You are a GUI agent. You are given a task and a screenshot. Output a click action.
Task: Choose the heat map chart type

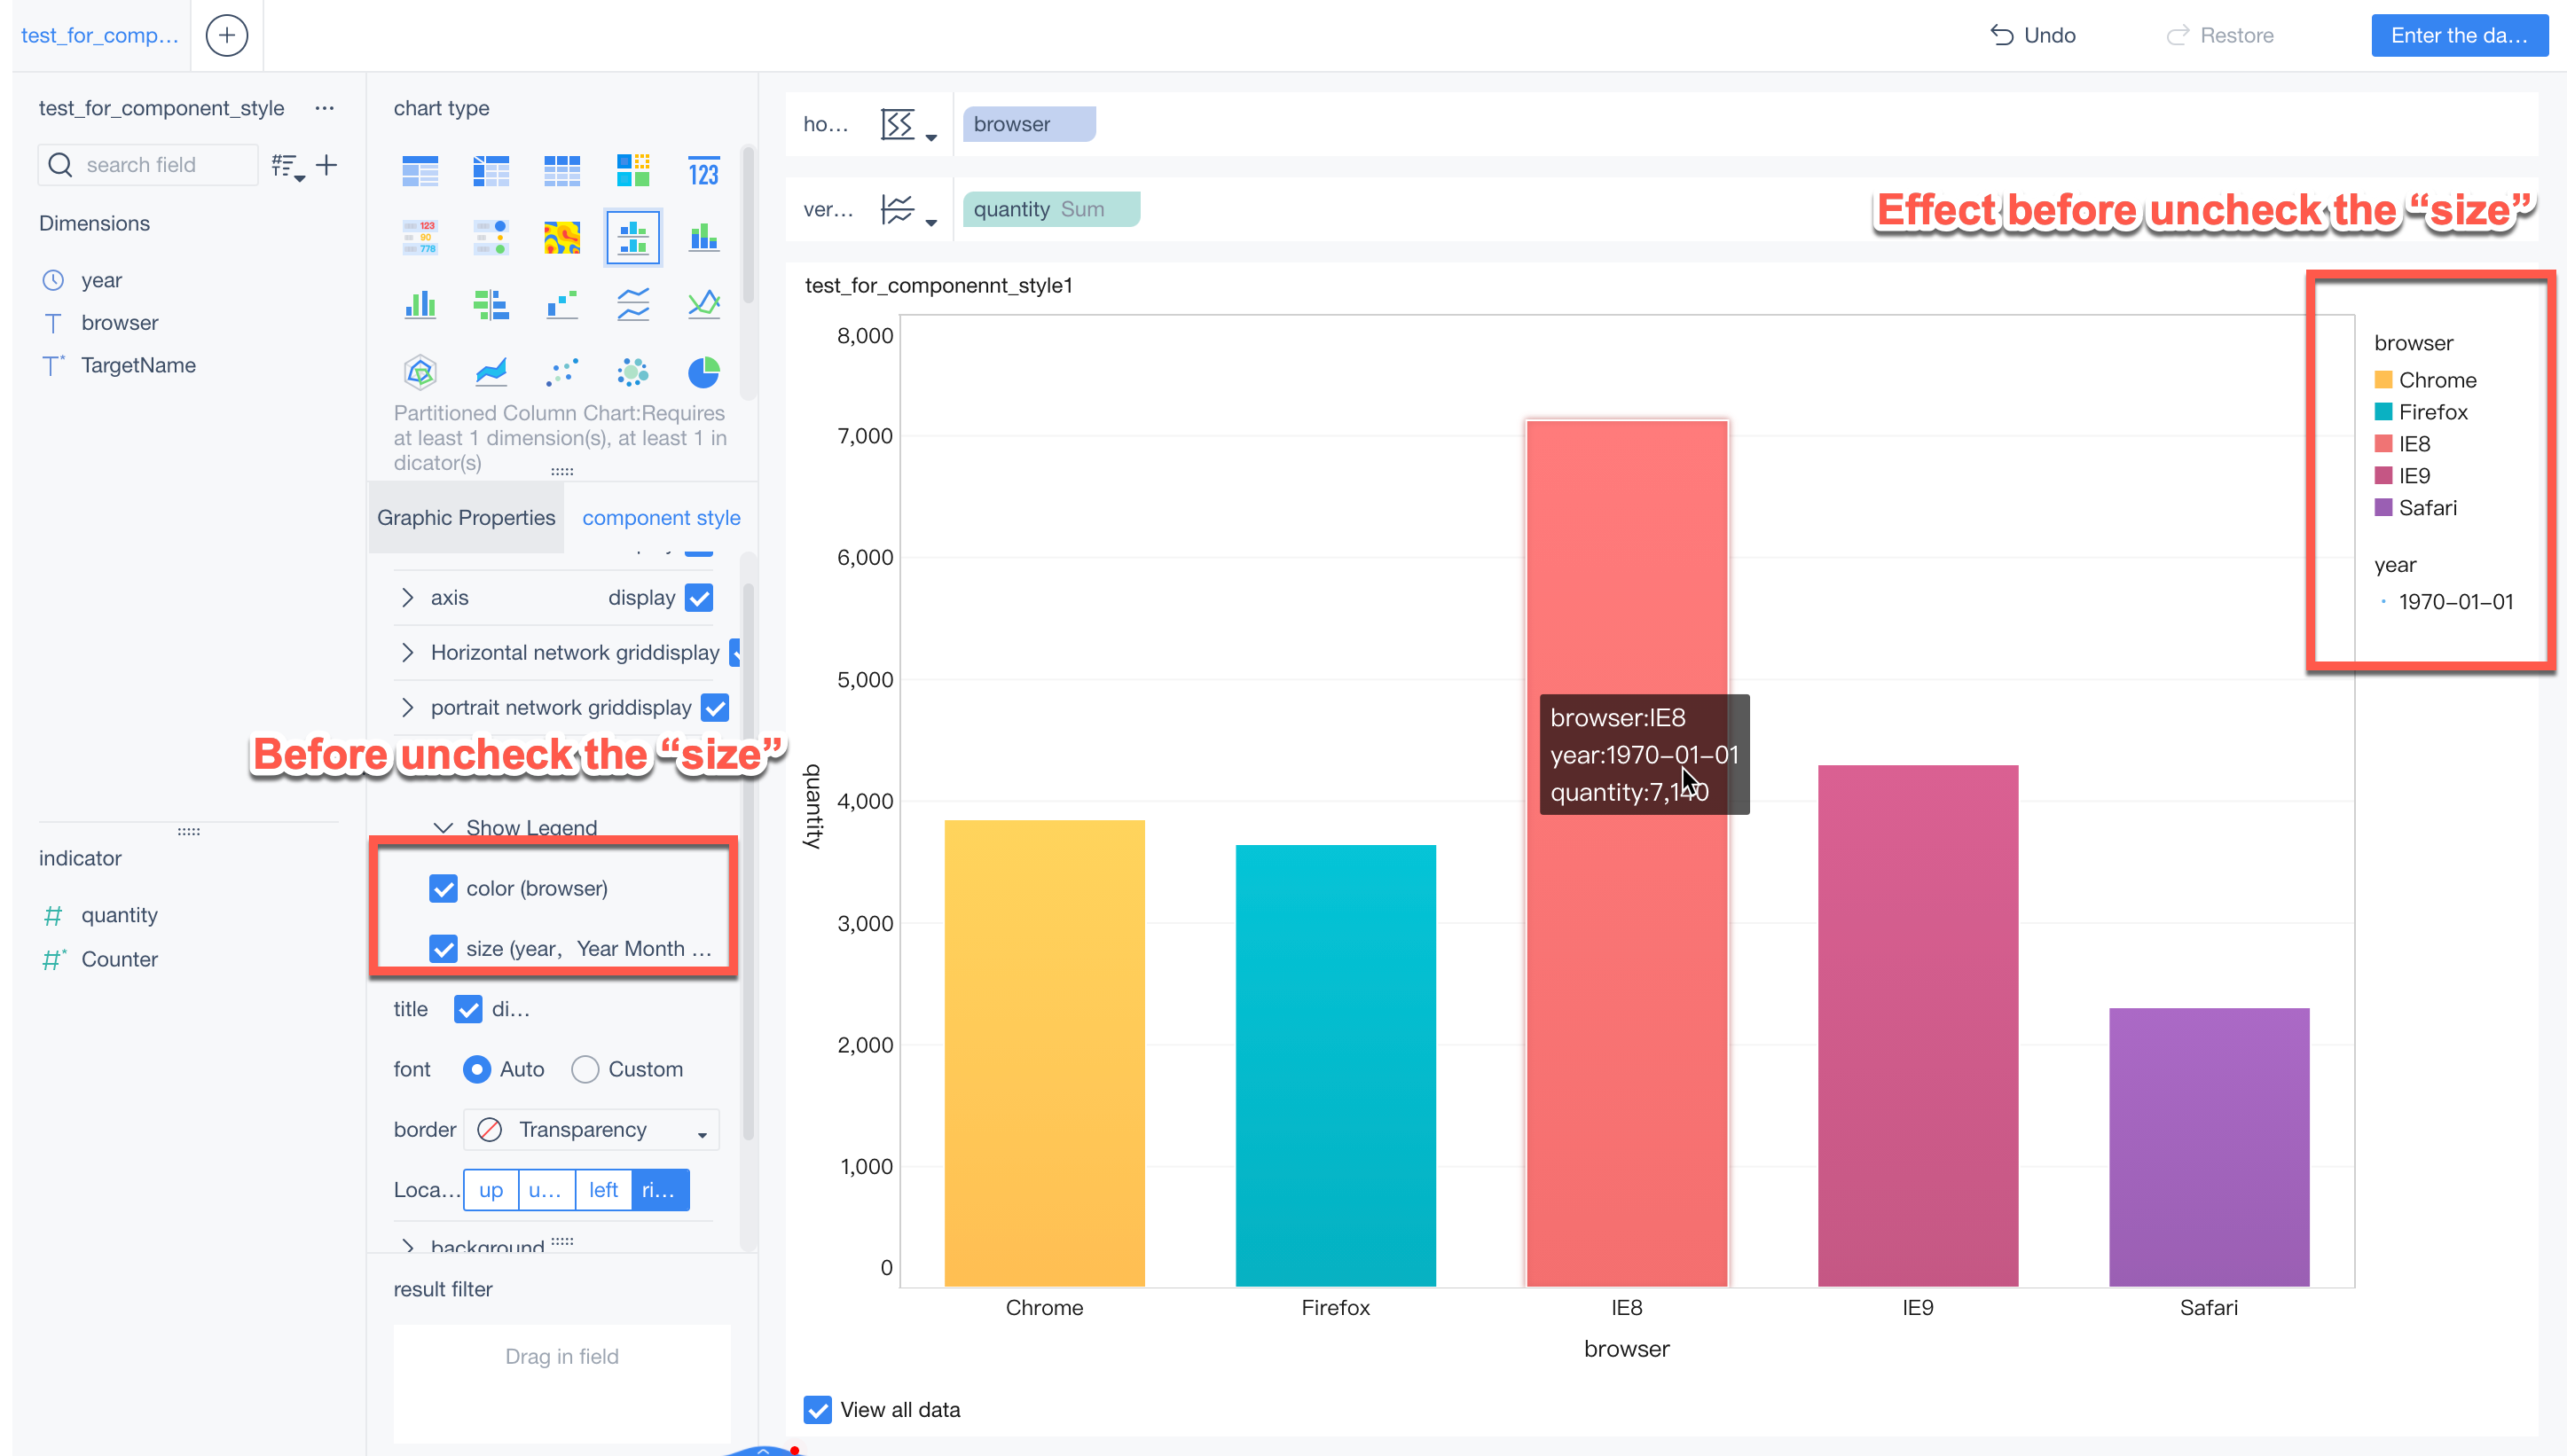point(562,237)
